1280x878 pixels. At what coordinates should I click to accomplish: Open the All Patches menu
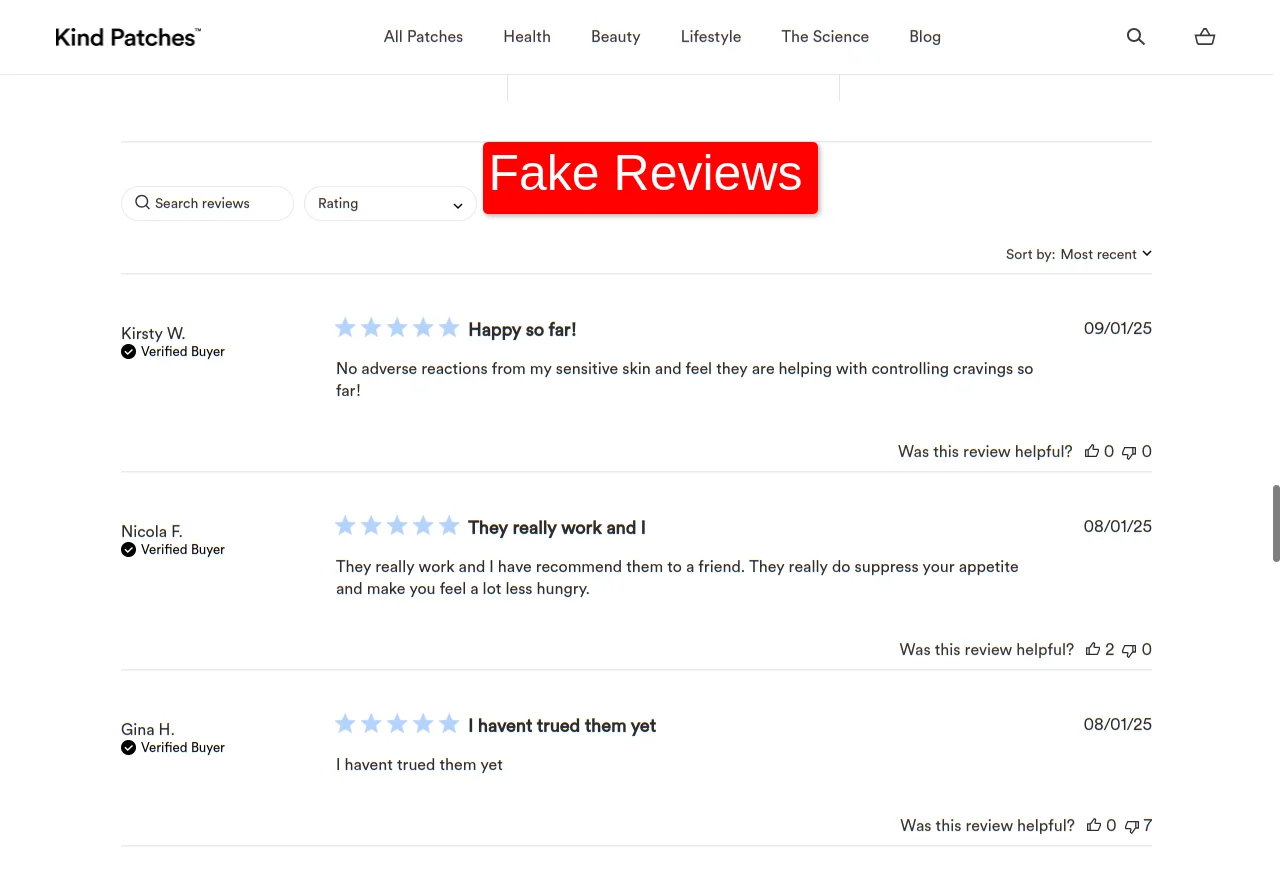(423, 37)
